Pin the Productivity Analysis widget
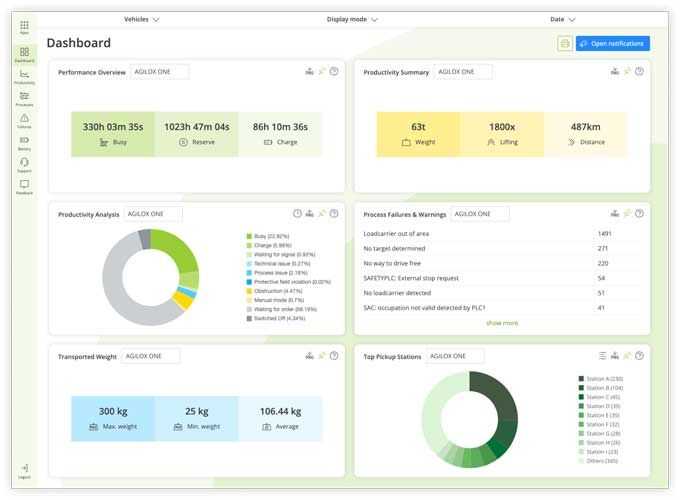Viewport: 680px width, 500px height. pyautogui.click(x=322, y=213)
